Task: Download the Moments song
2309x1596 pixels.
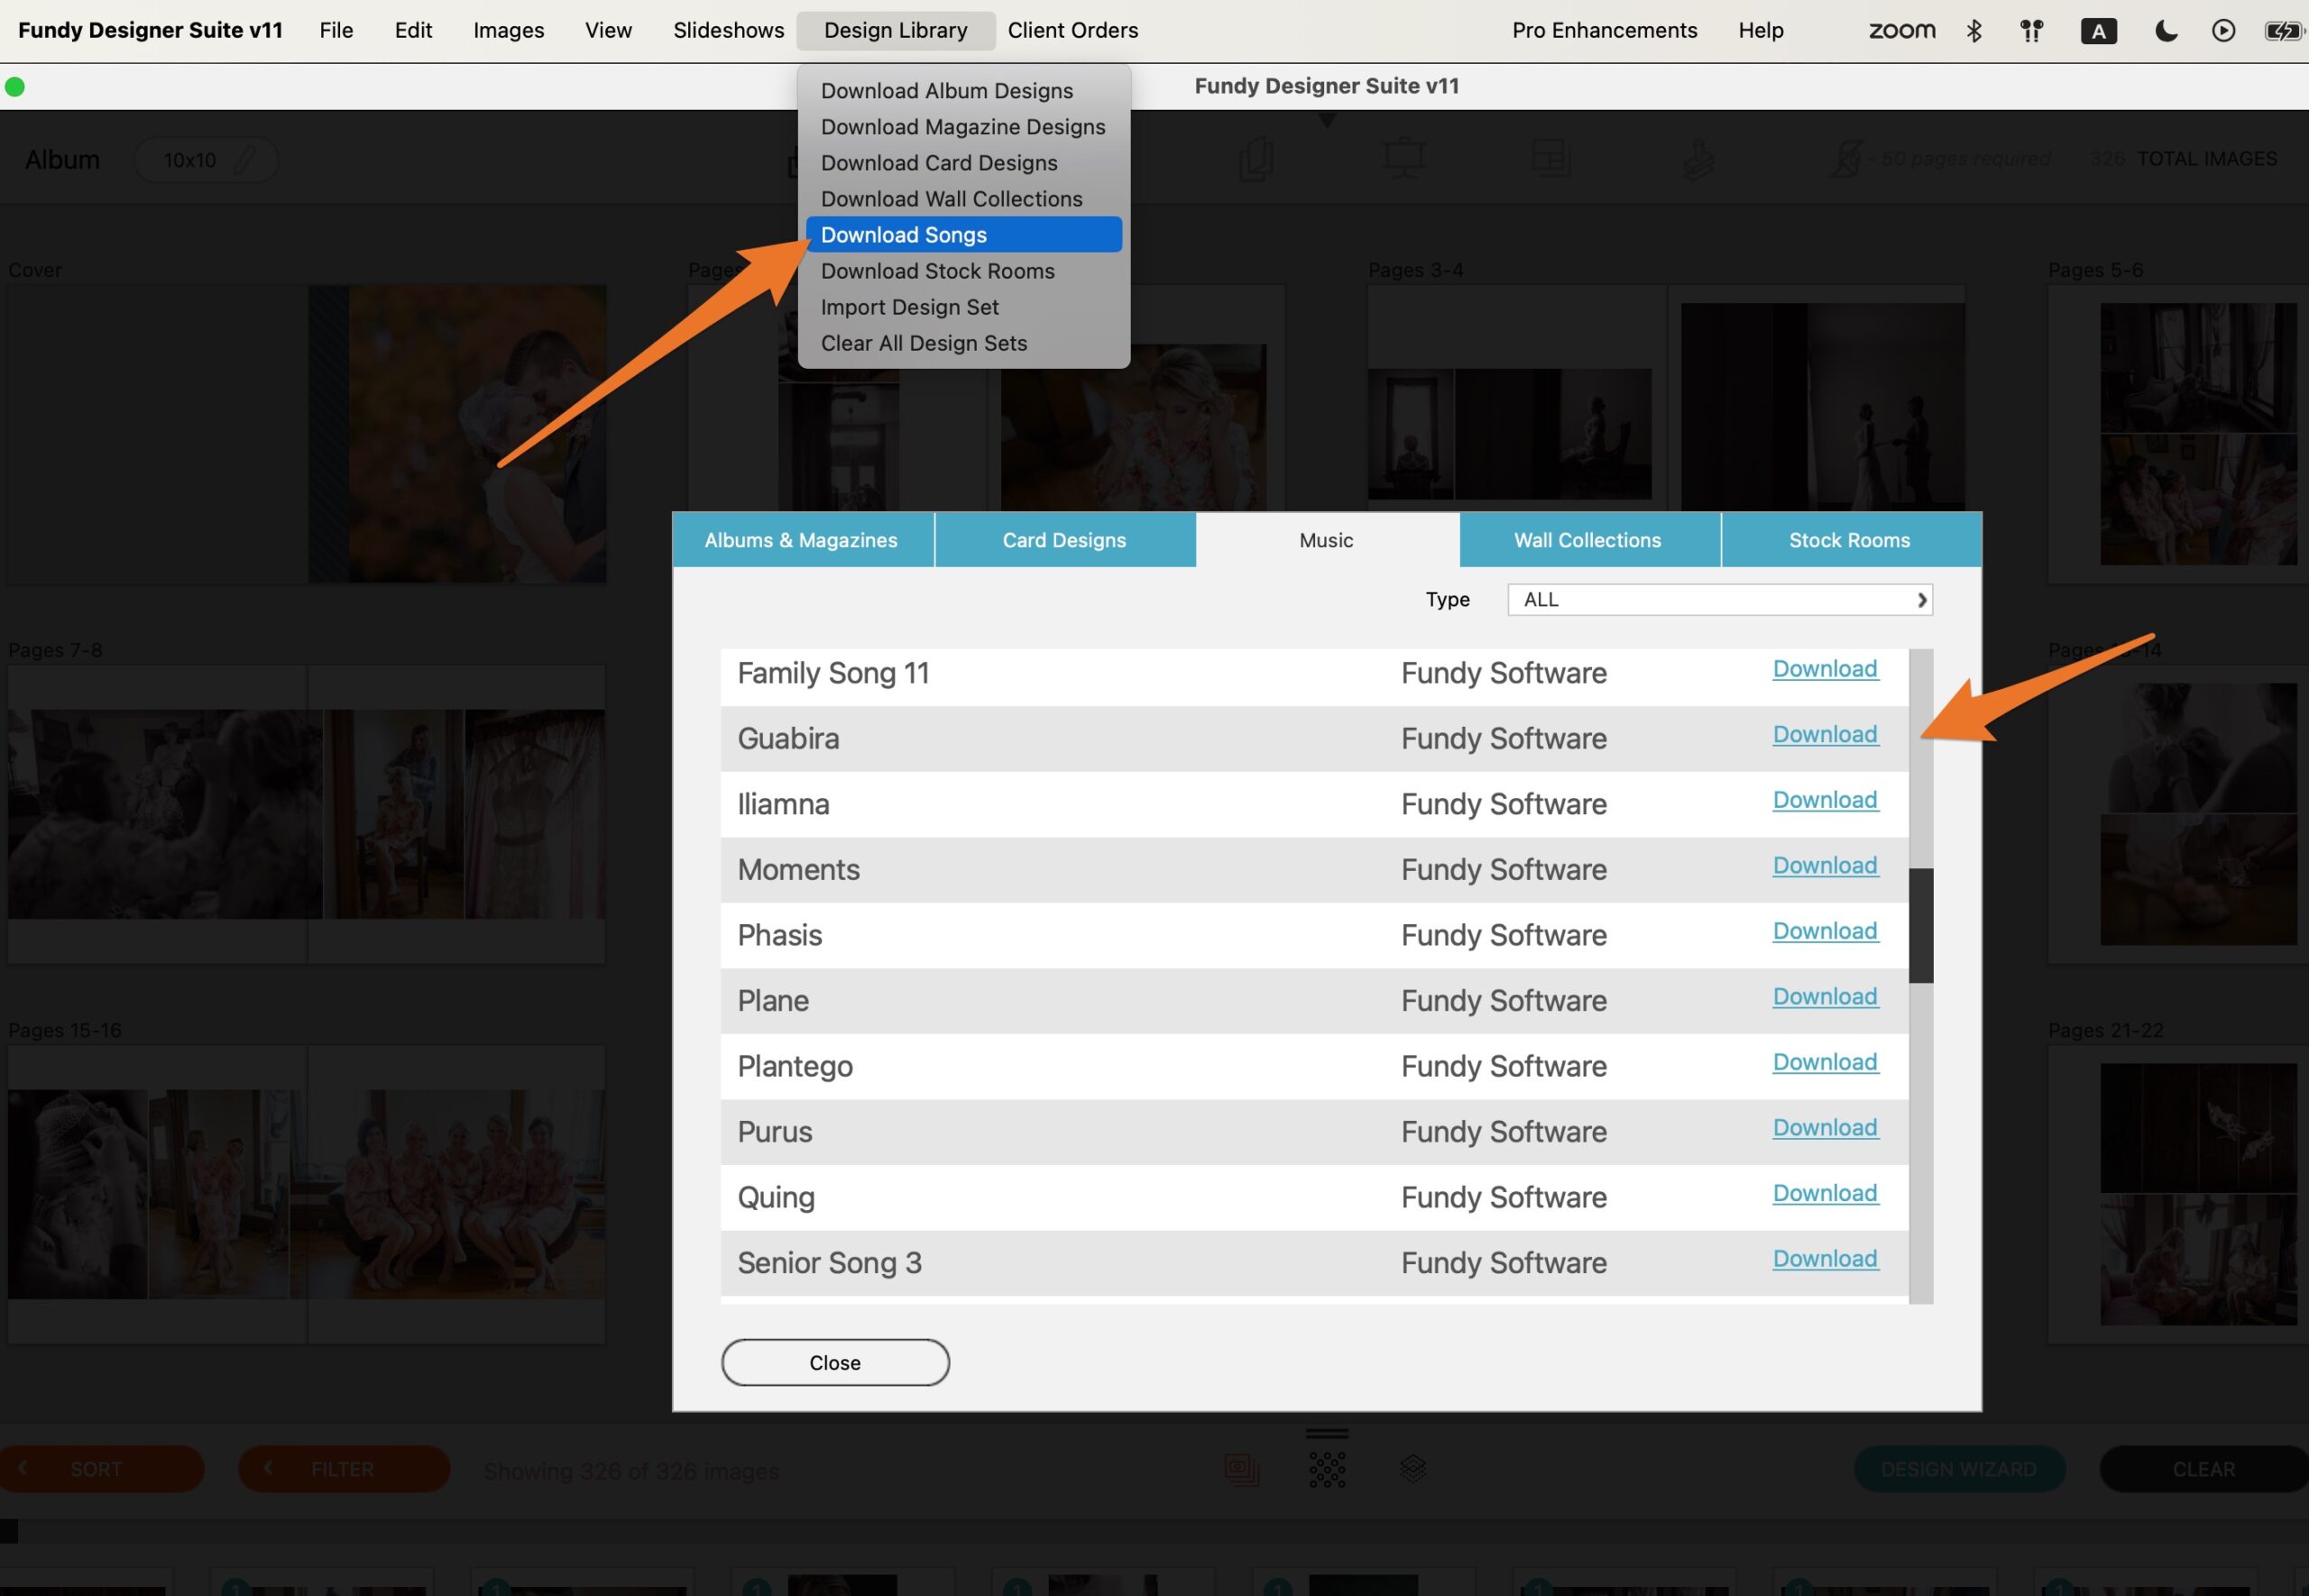Action: click(1825, 866)
